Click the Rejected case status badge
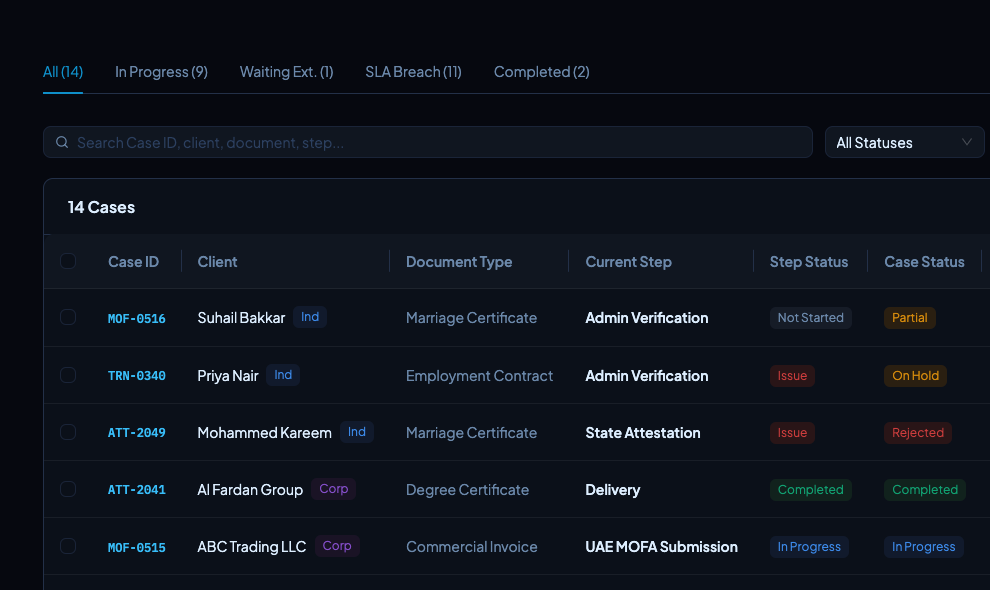Viewport: 990px width, 590px height. tap(918, 433)
